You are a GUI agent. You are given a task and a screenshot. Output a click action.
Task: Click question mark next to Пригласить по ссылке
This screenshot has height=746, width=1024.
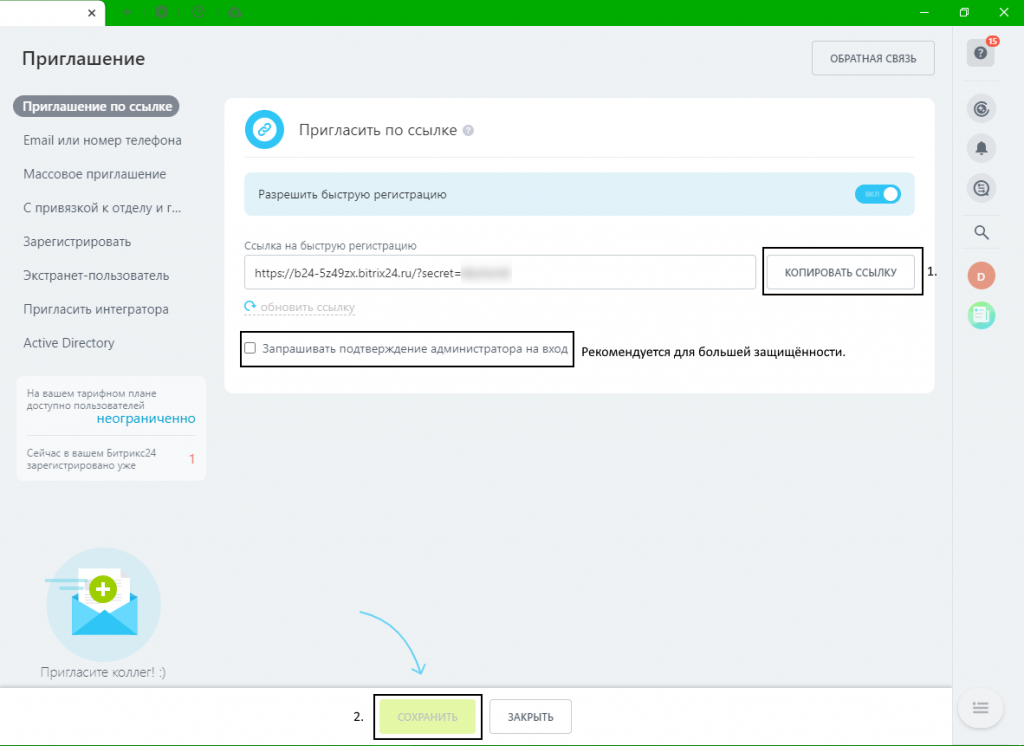(x=468, y=131)
